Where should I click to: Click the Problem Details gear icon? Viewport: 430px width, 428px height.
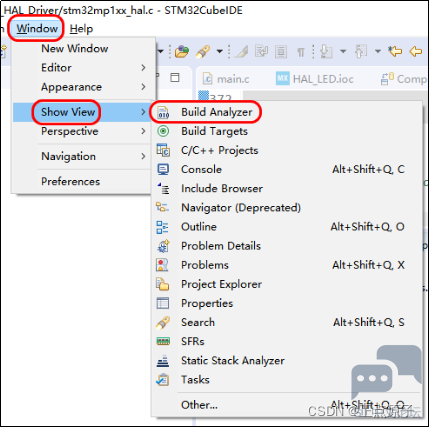(x=163, y=246)
